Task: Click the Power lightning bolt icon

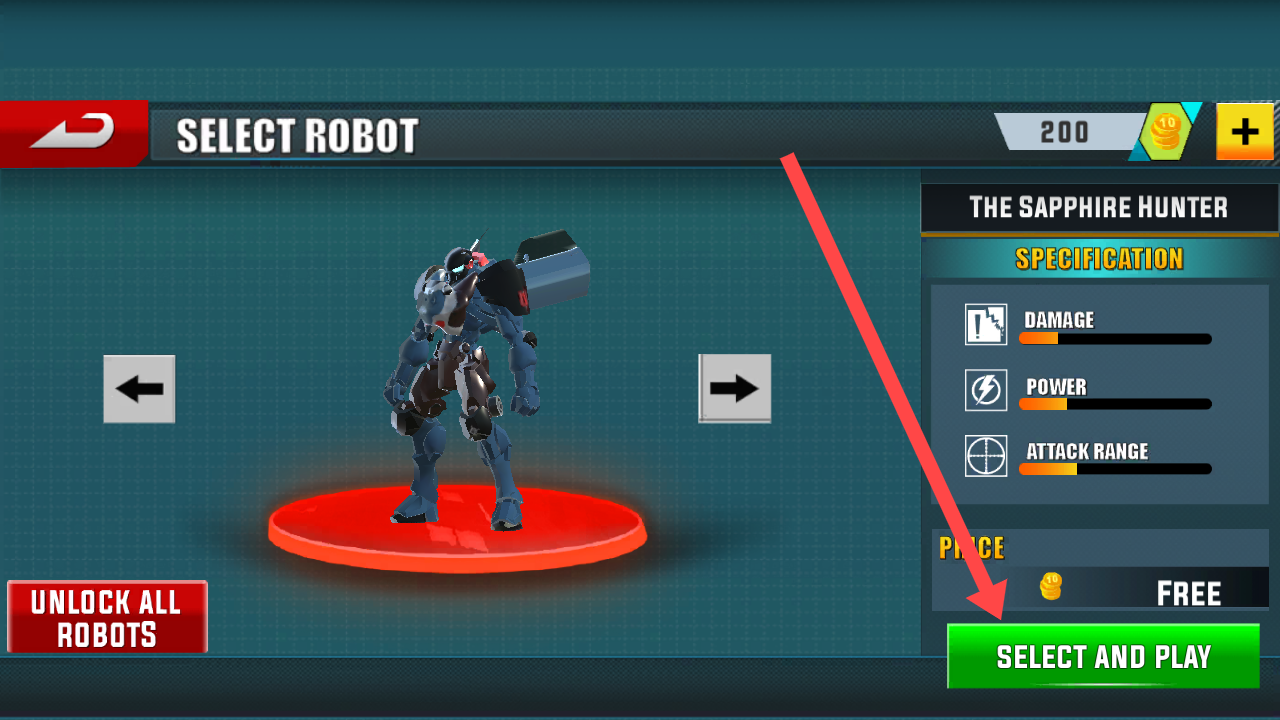Action: 986,390
